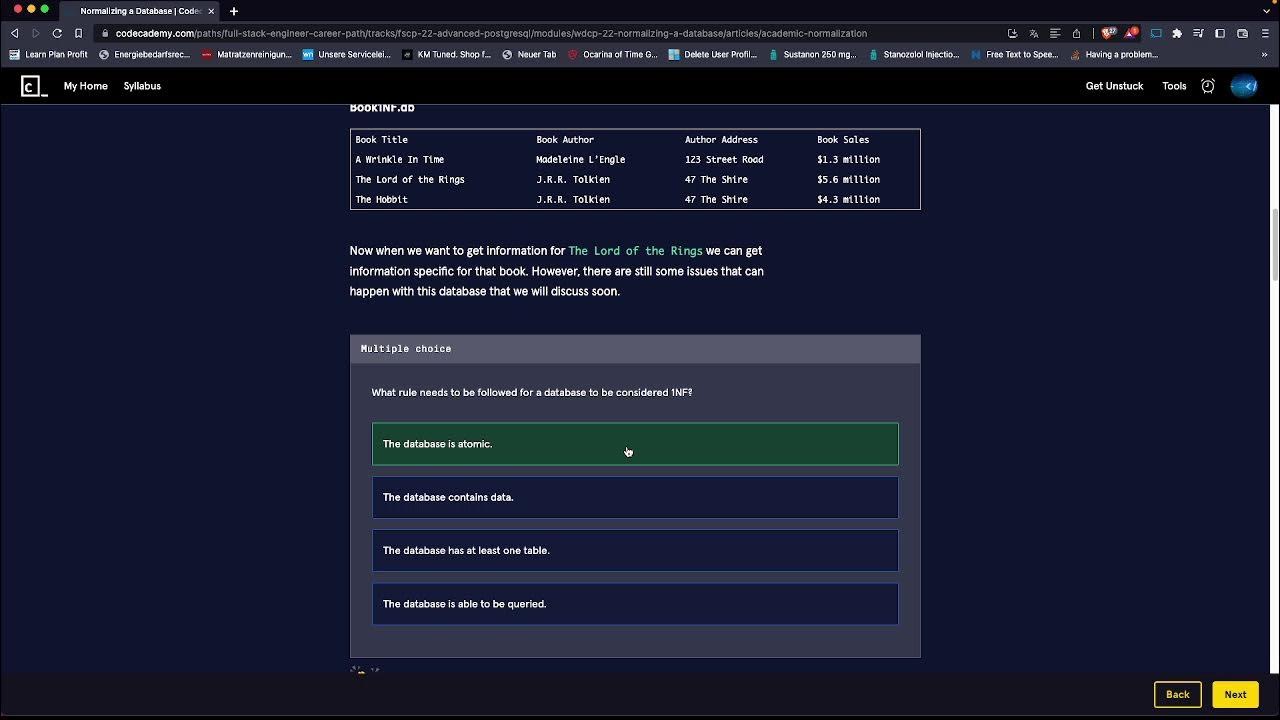Select the Normalizing a Database tab
The width and height of the screenshot is (1280, 720).
(x=140, y=11)
